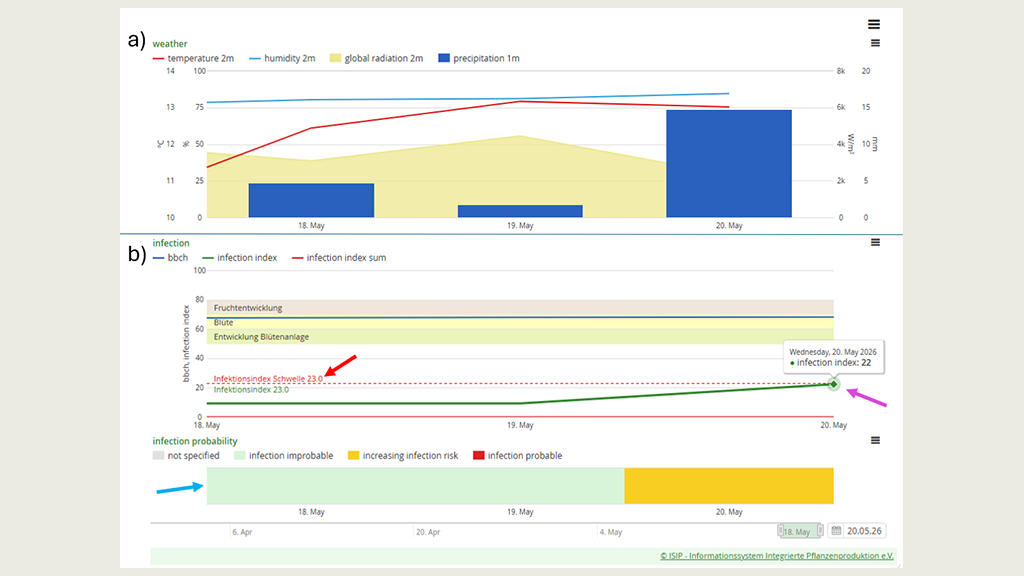Screen dimensions: 1024x576
Task: Click the 'Fruchtentwicklung' band label
Action: tap(248, 308)
